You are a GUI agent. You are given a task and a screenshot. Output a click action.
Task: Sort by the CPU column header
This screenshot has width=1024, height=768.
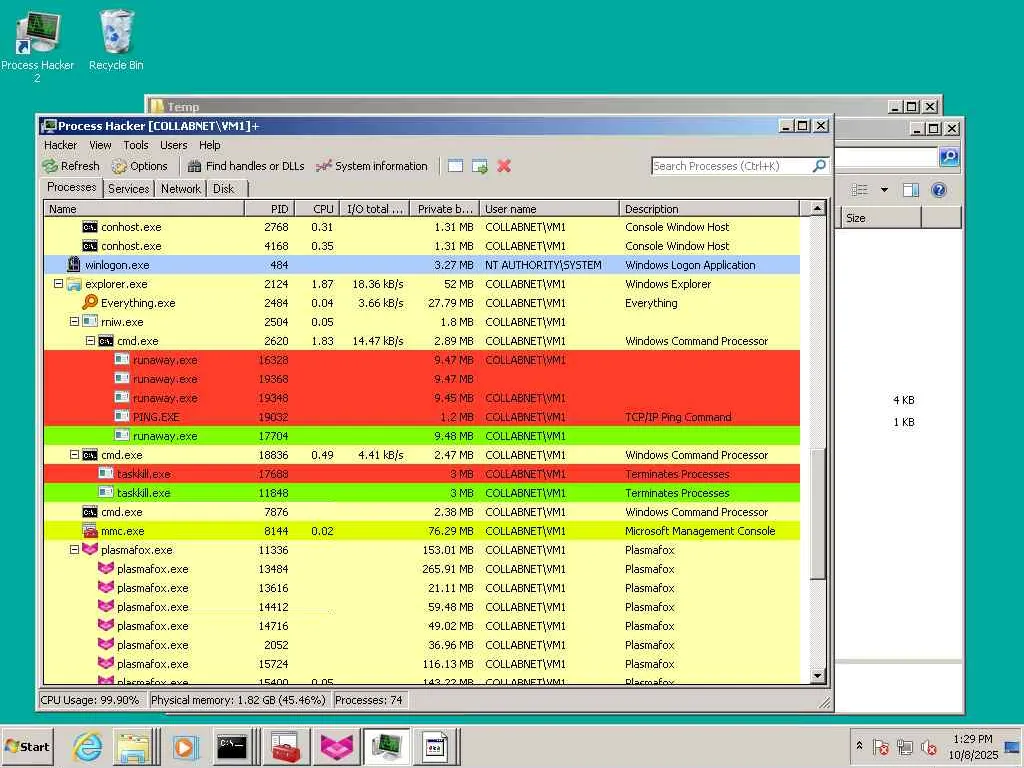pos(317,209)
